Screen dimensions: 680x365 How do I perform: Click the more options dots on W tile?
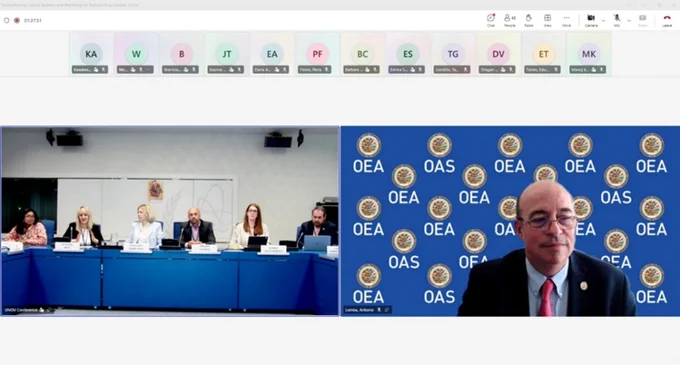(x=148, y=69)
